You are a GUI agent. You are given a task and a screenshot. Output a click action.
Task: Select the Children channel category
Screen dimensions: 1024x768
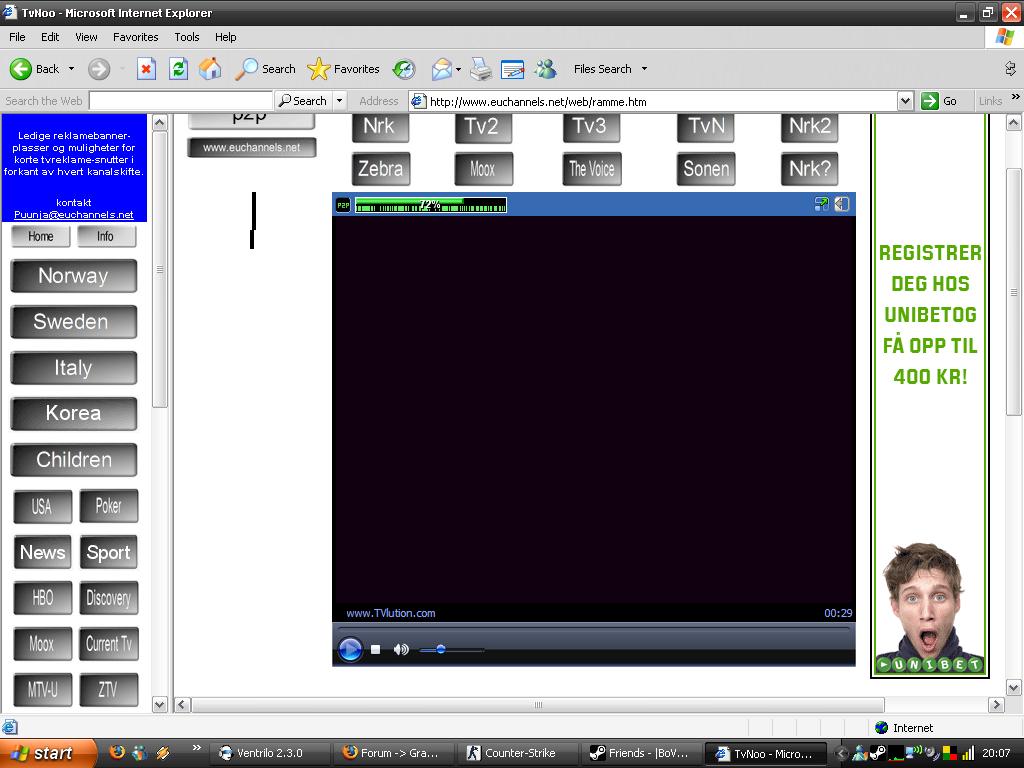[74, 460]
